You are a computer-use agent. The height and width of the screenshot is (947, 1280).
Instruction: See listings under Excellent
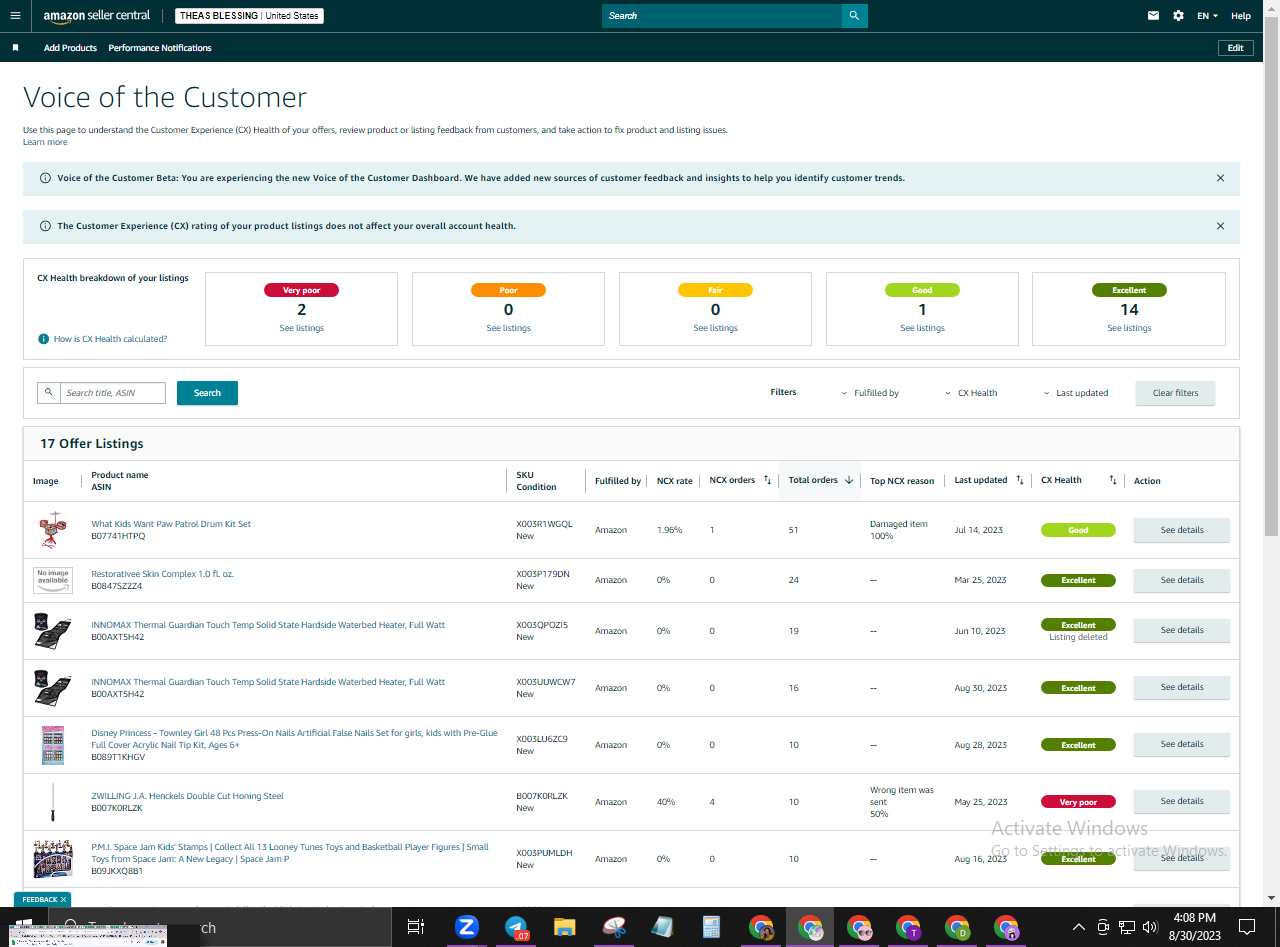pyautogui.click(x=1129, y=328)
